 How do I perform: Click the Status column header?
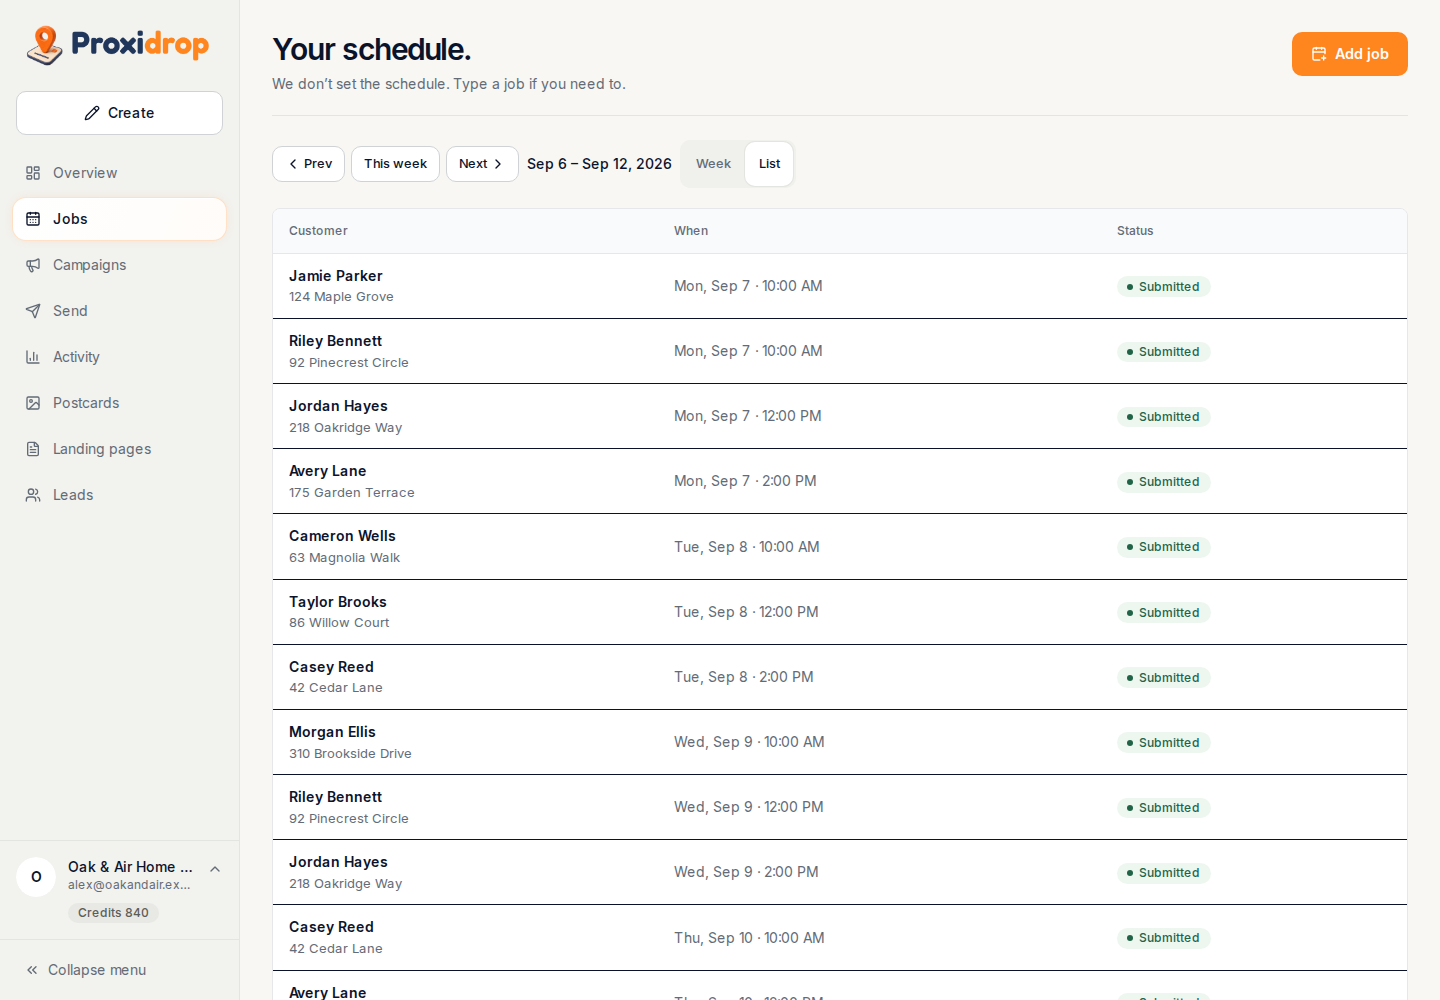click(1135, 231)
